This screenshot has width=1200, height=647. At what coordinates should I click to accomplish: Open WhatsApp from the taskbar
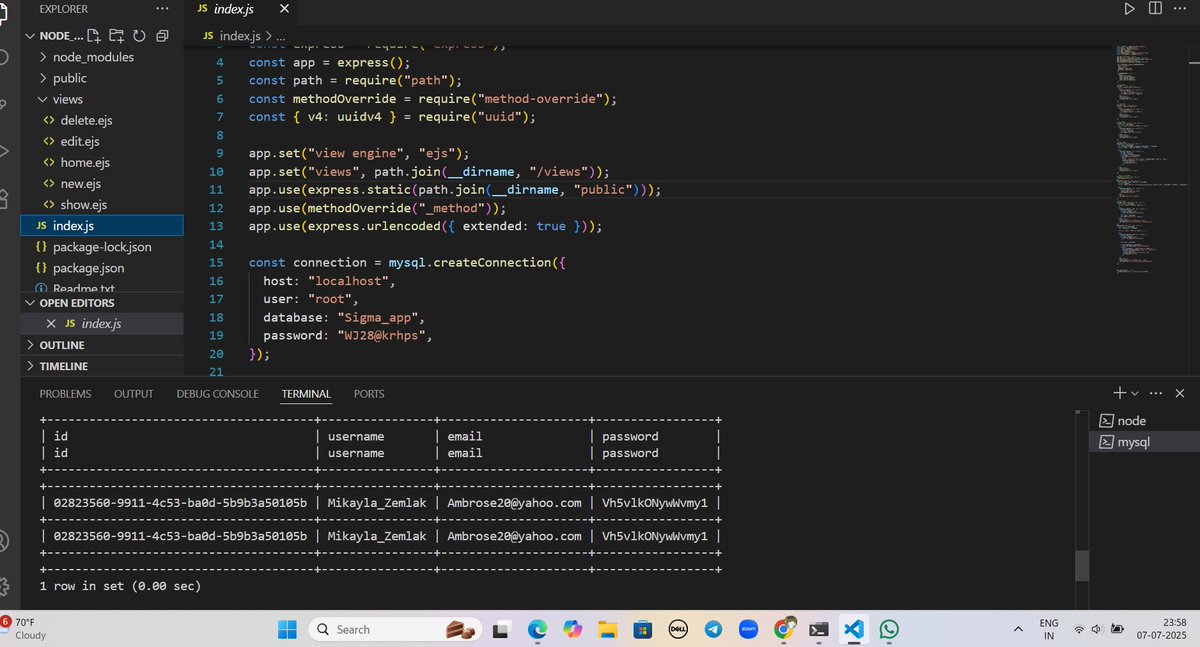click(x=888, y=629)
